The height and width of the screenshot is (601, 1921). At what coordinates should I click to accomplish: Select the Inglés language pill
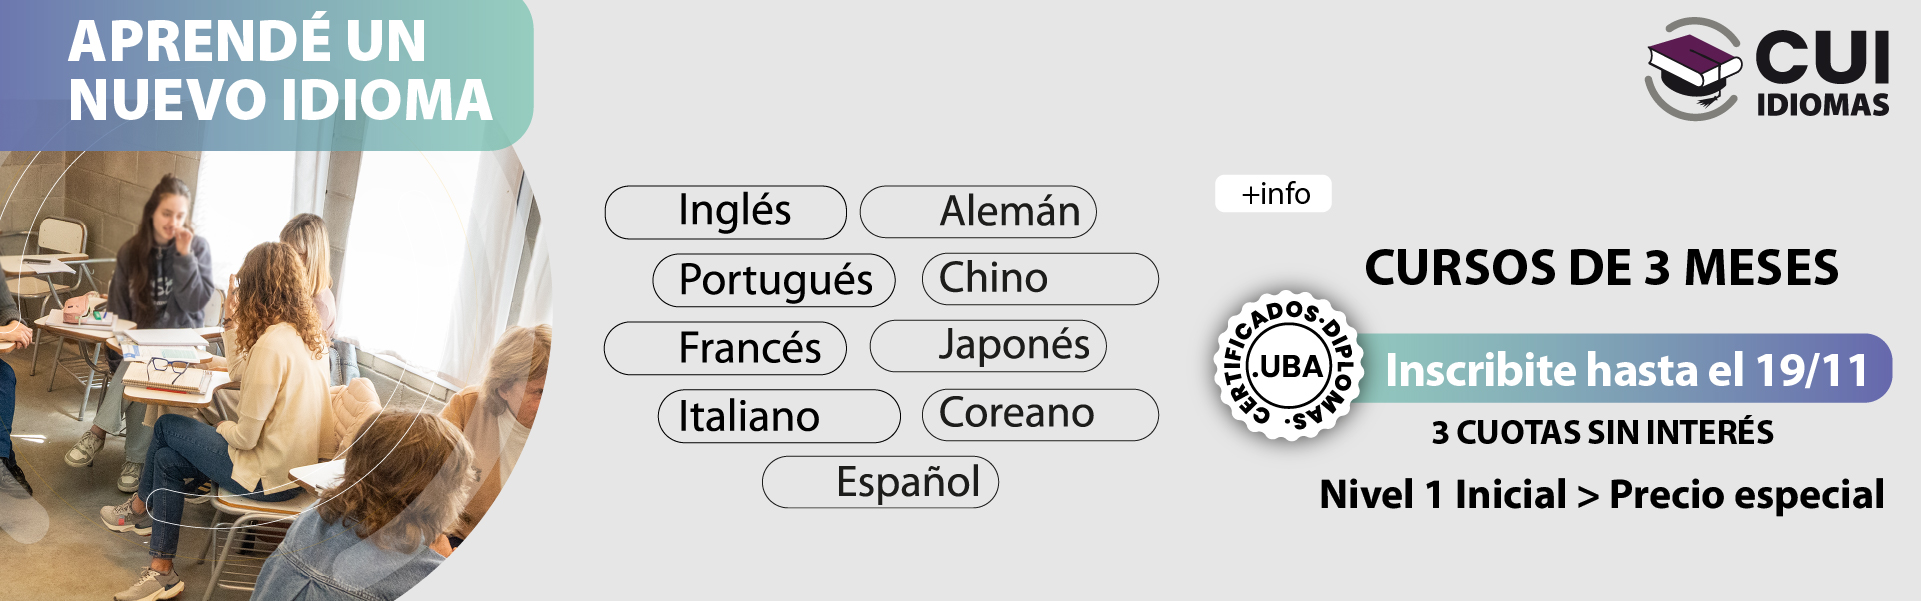[726, 212]
